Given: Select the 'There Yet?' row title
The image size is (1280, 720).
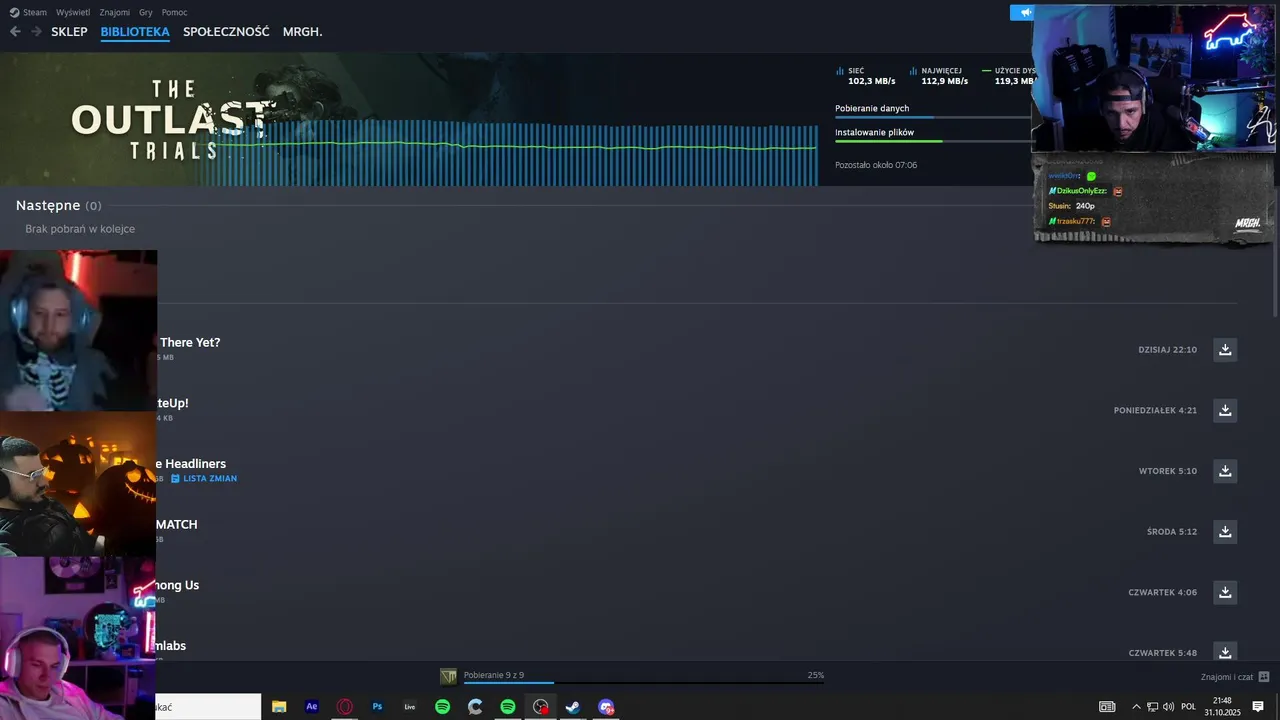Looking at the screenshot, I should [189, 342].
